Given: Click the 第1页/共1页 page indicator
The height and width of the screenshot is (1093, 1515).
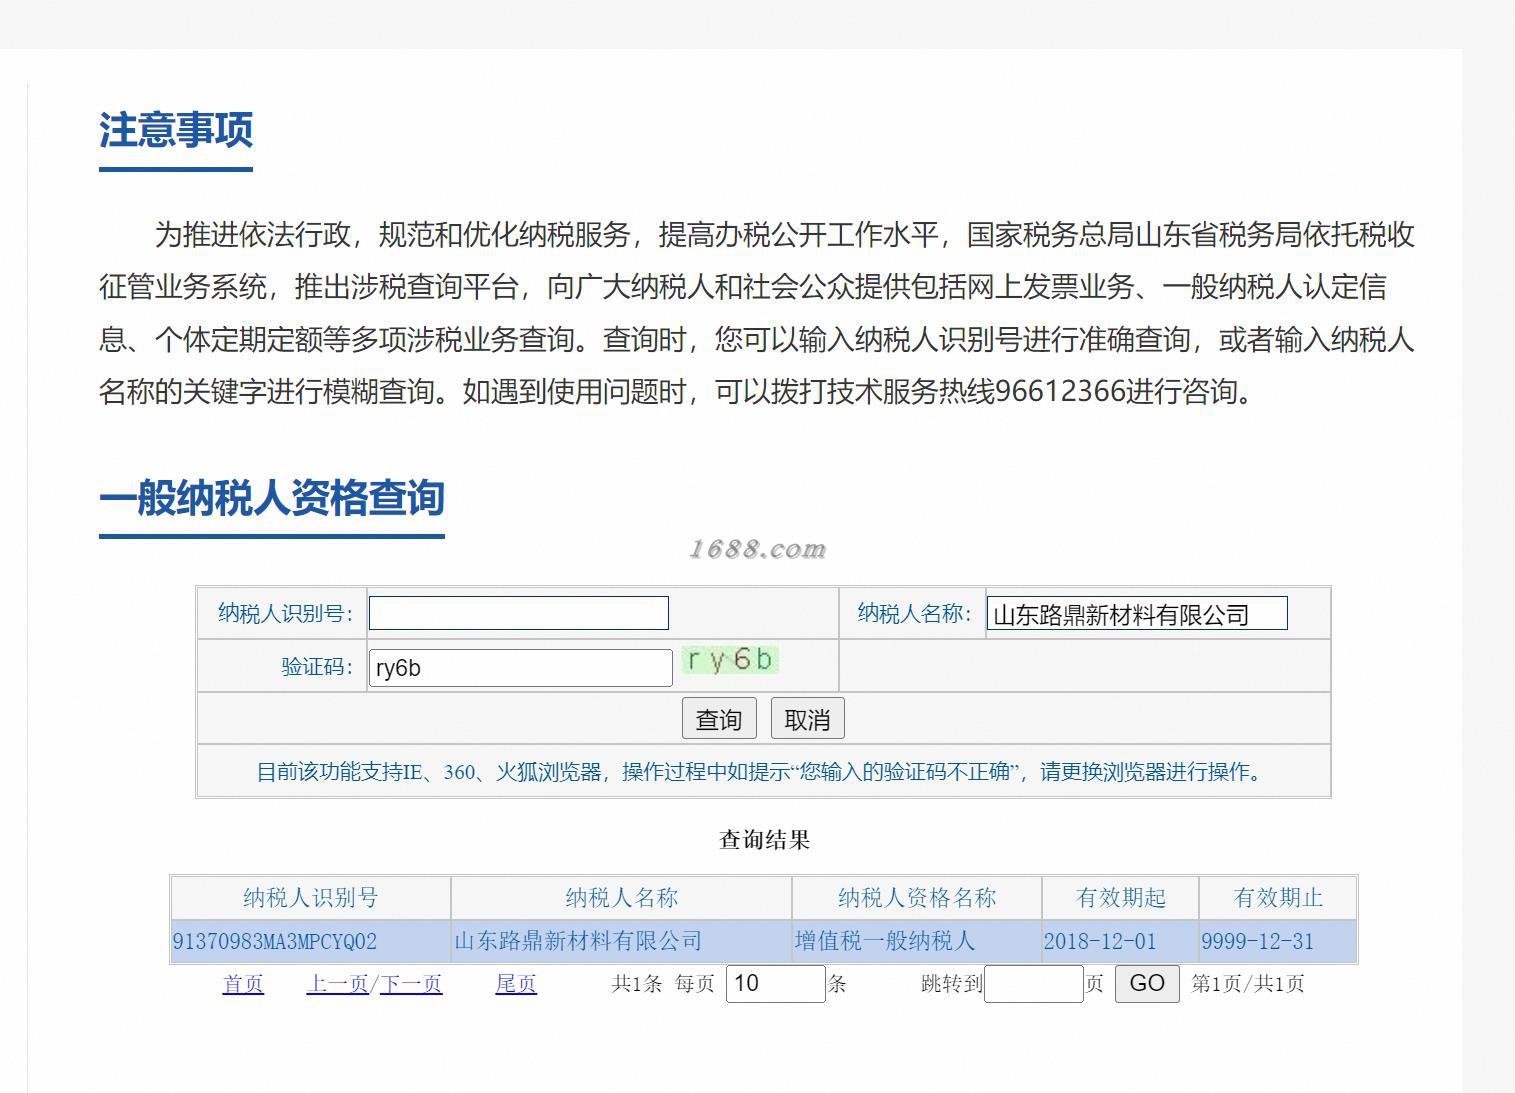Looking at the screenshot, I should [1248, 984].
